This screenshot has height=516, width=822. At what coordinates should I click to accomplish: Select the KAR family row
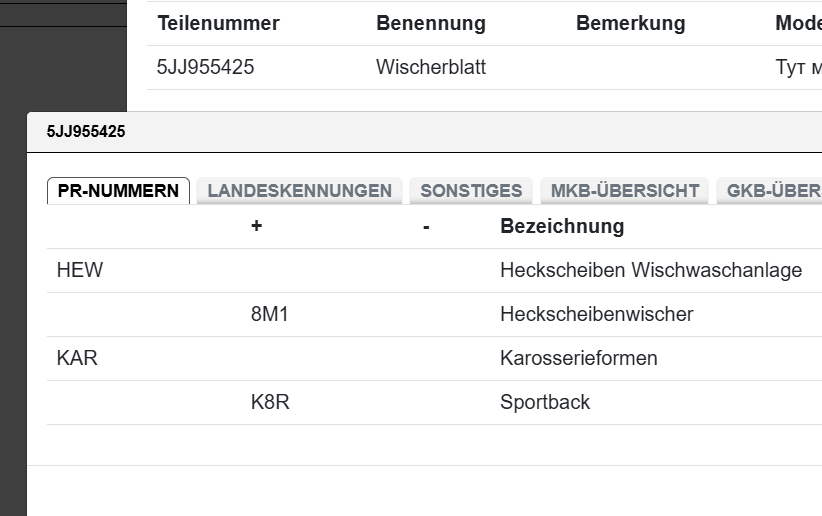pyautogui.click(x=77, y=358)
